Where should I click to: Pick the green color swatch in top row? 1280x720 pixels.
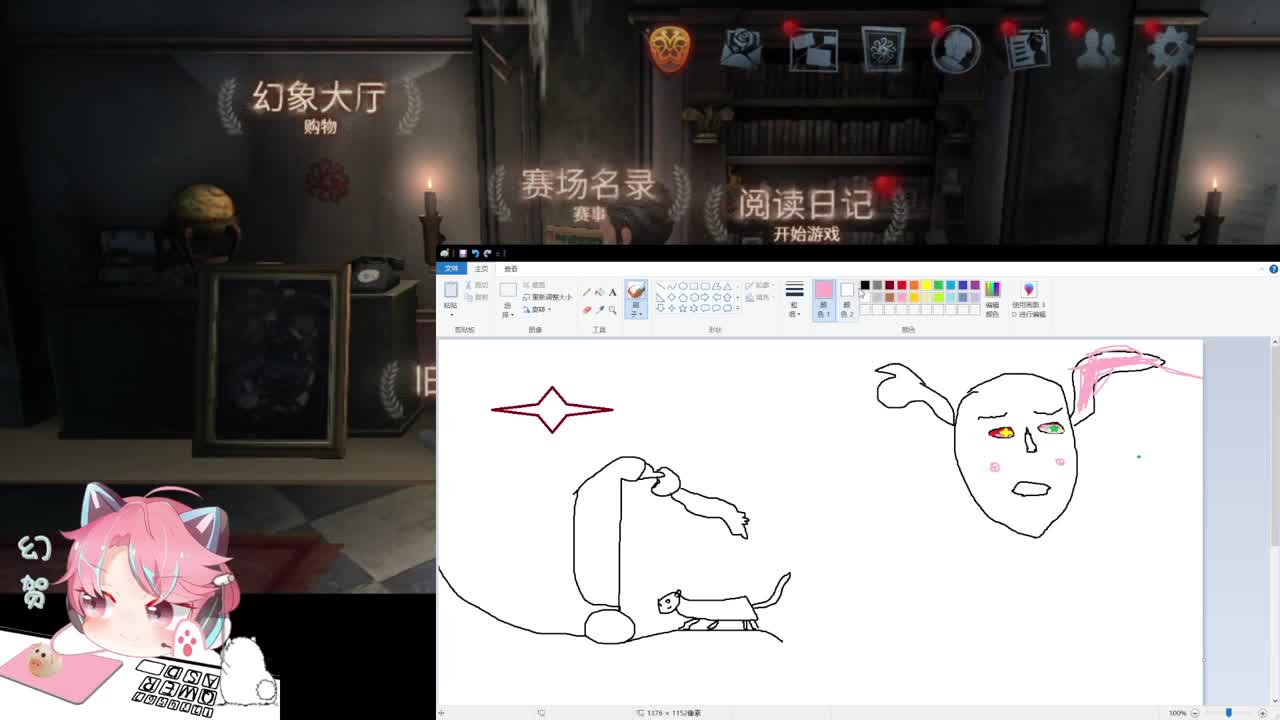coord(938,285)
